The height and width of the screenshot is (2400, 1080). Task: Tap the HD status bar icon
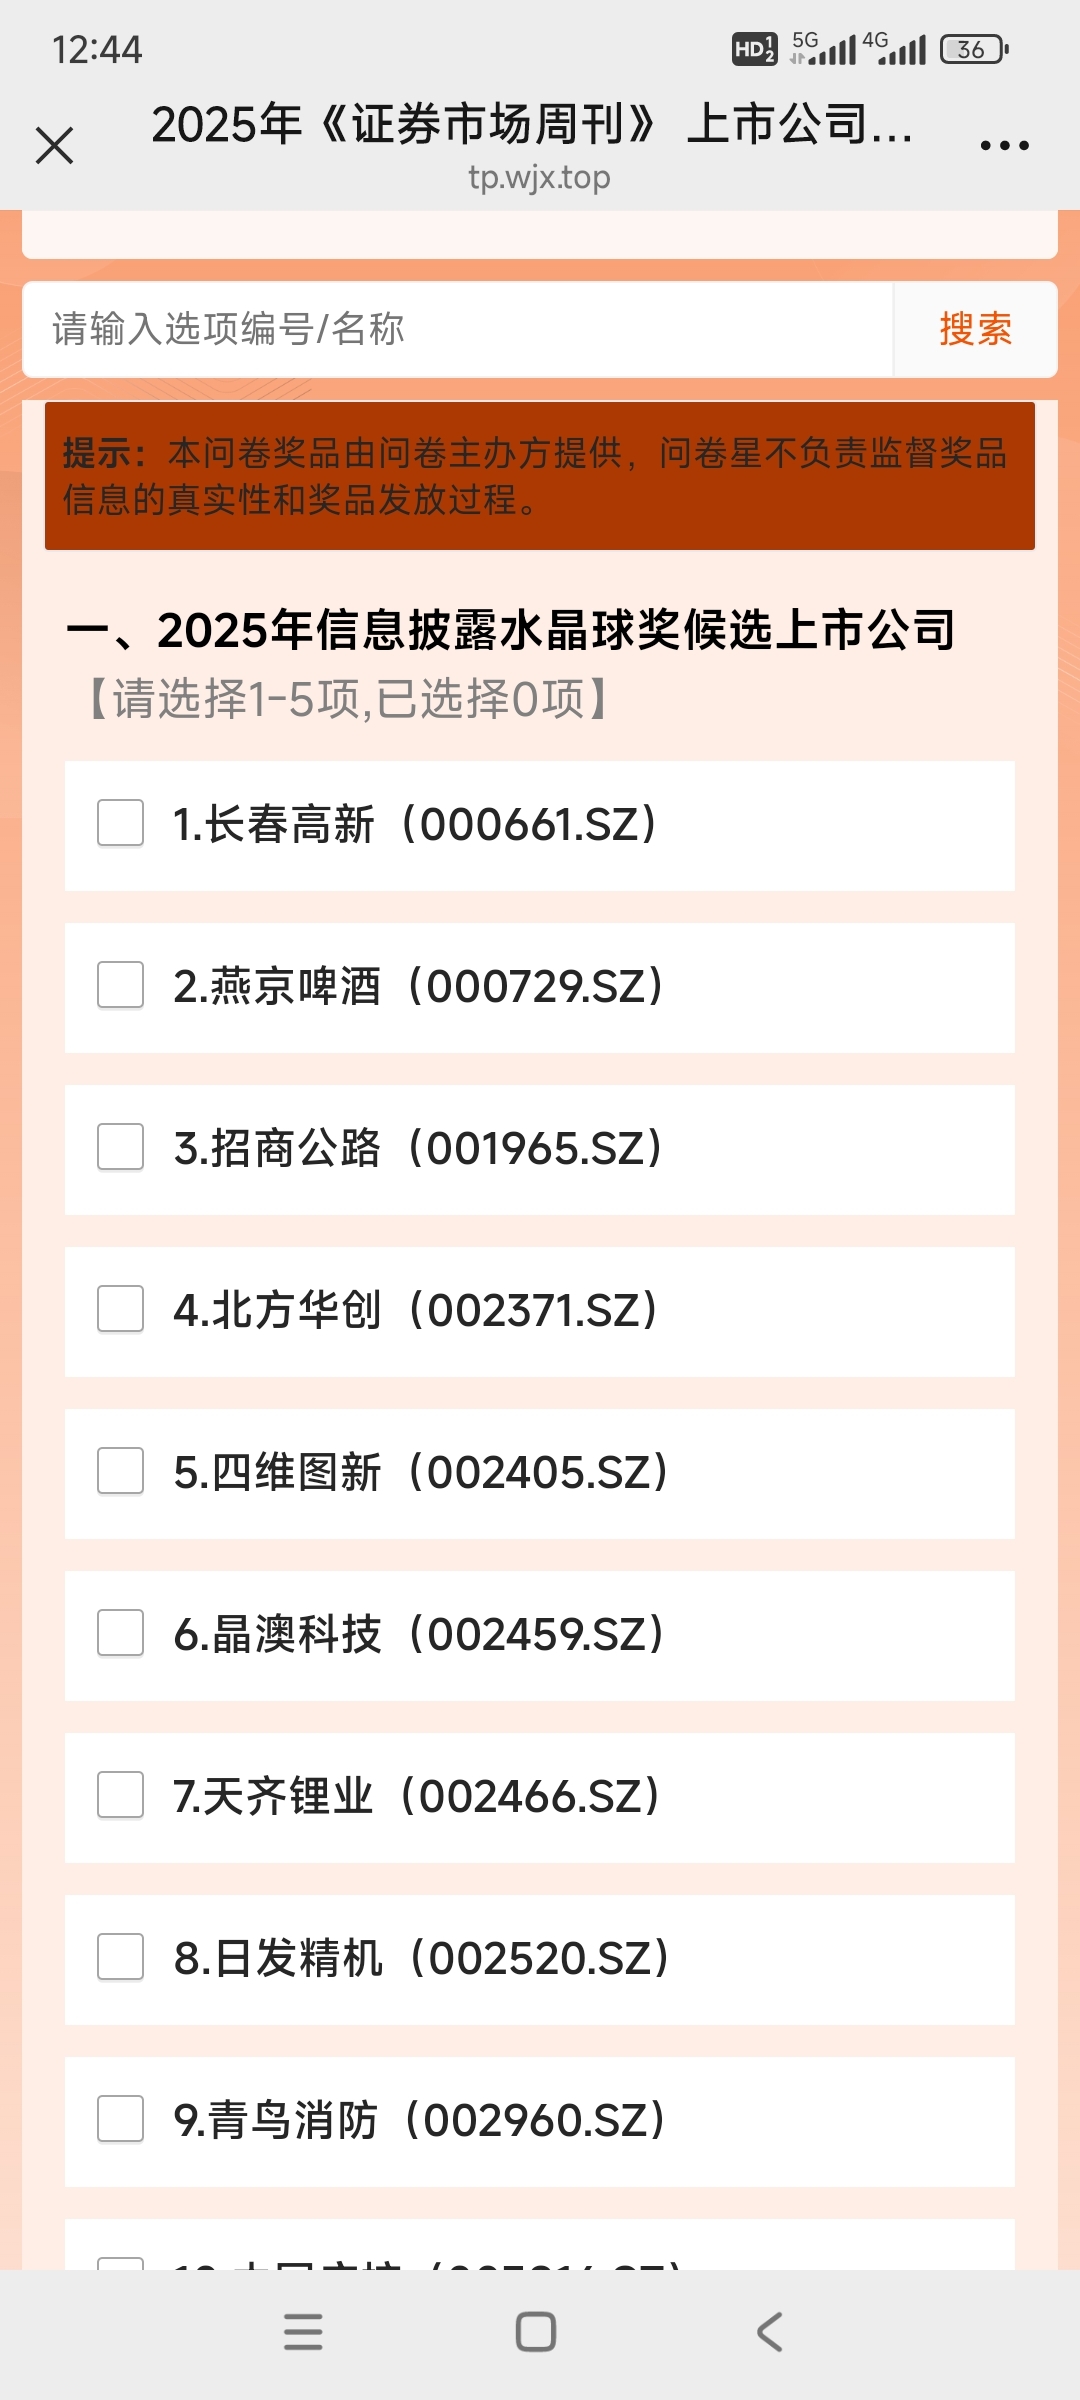click(754, 49)
